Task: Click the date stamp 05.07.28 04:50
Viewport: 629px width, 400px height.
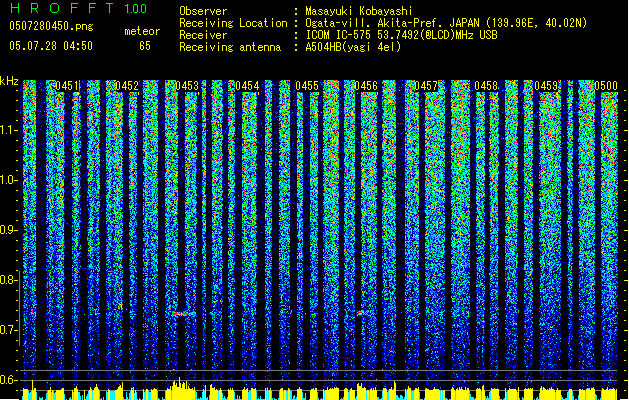Action: tap(51, 46)
